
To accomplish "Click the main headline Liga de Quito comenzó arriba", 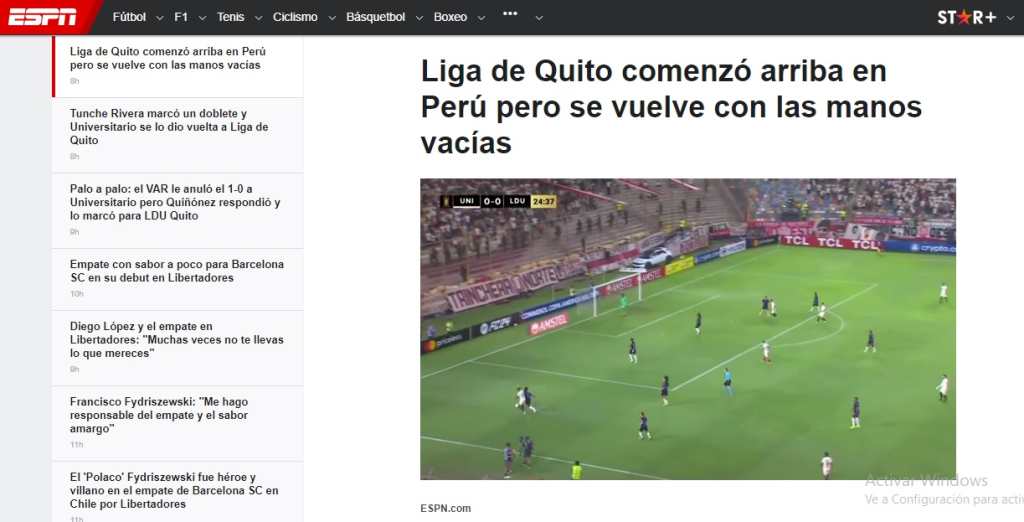I will click(x=671, y=106).
